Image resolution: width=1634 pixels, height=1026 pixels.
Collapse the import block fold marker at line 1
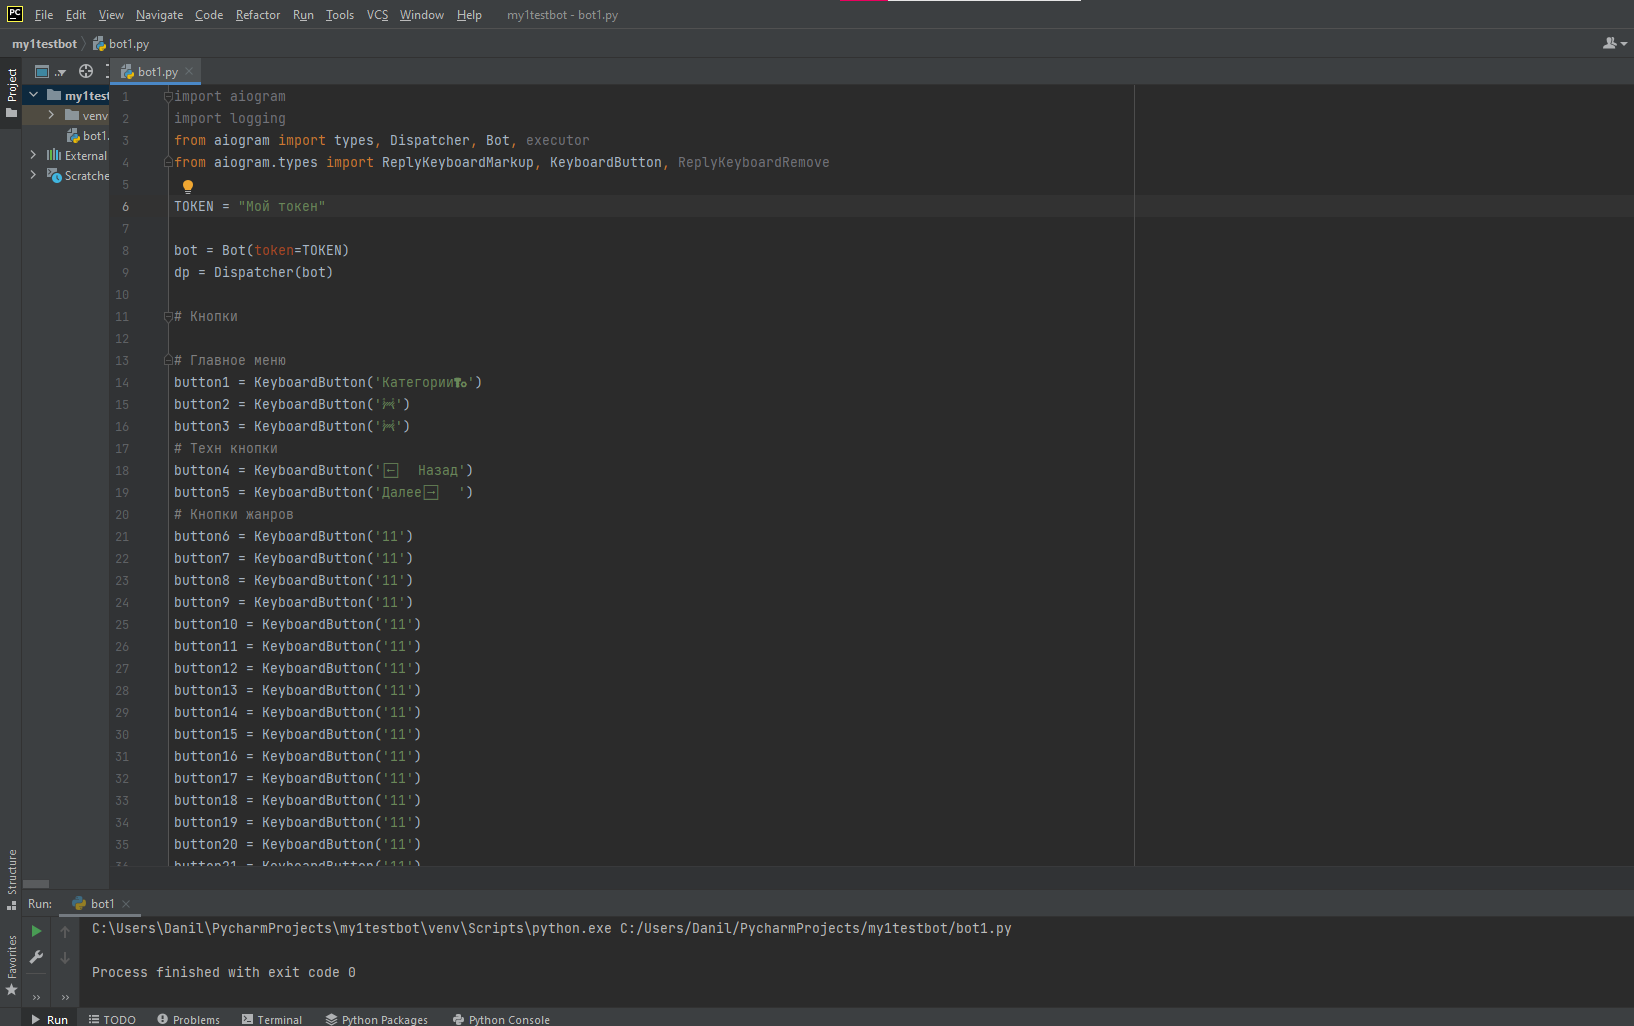[x=168, y=96]
